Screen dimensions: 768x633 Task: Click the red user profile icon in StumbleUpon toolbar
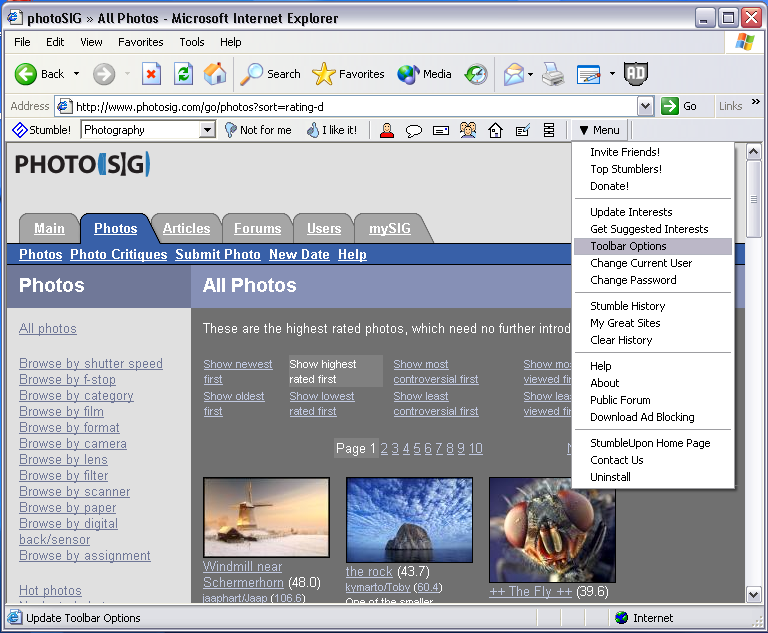pos(387,130)
